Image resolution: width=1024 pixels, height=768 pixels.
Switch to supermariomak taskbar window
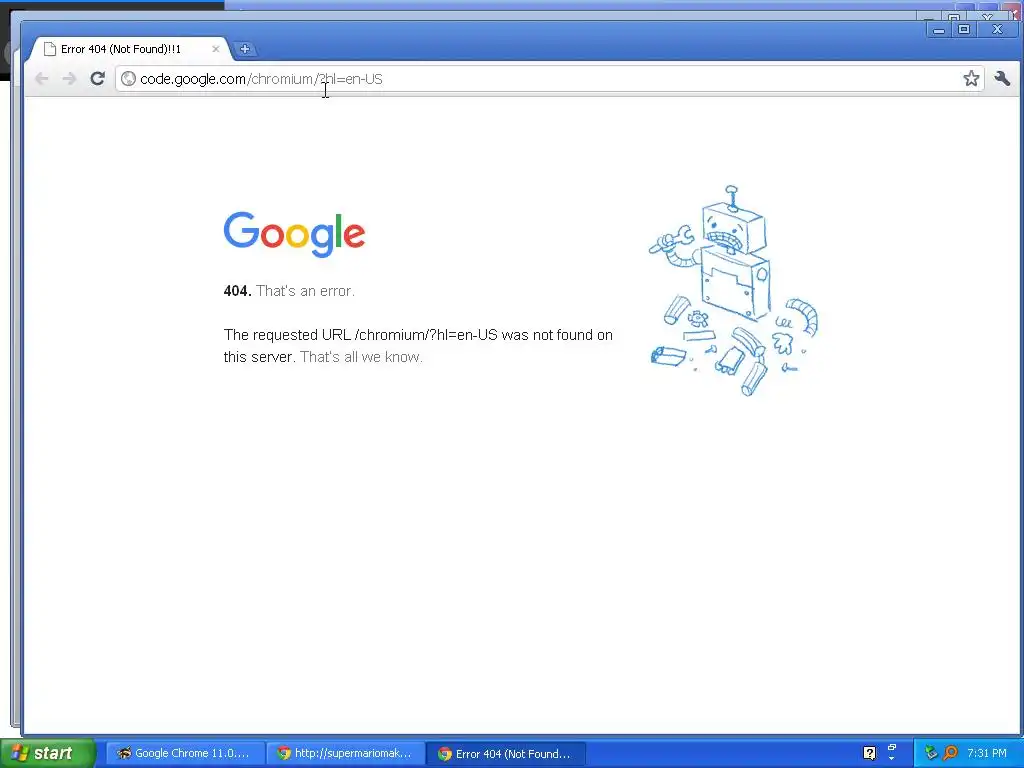pyautogui.click(x=346, y=753)
